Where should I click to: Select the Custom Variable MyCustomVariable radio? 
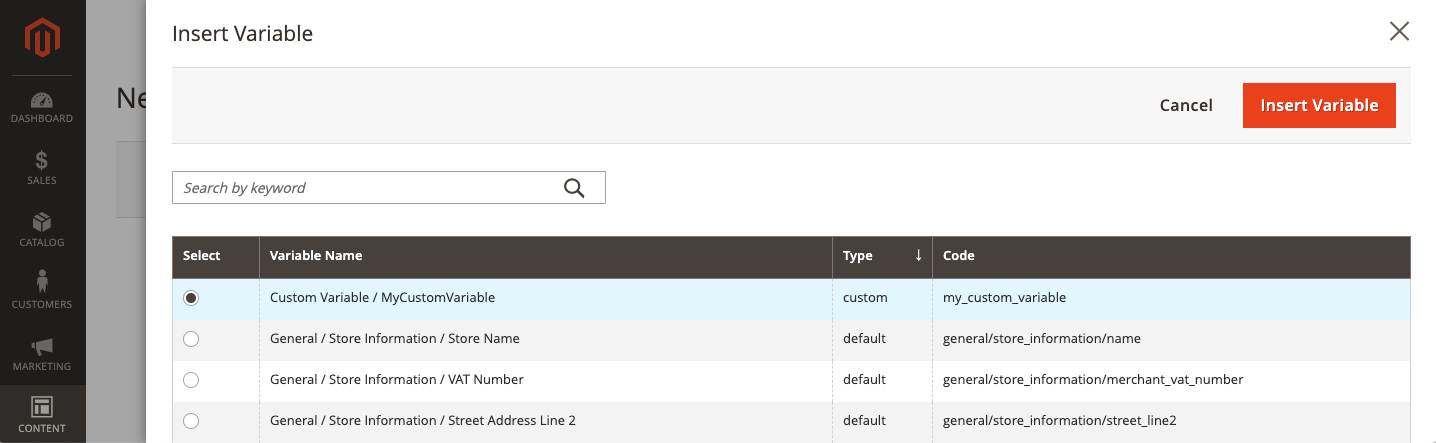coord(191,298)
